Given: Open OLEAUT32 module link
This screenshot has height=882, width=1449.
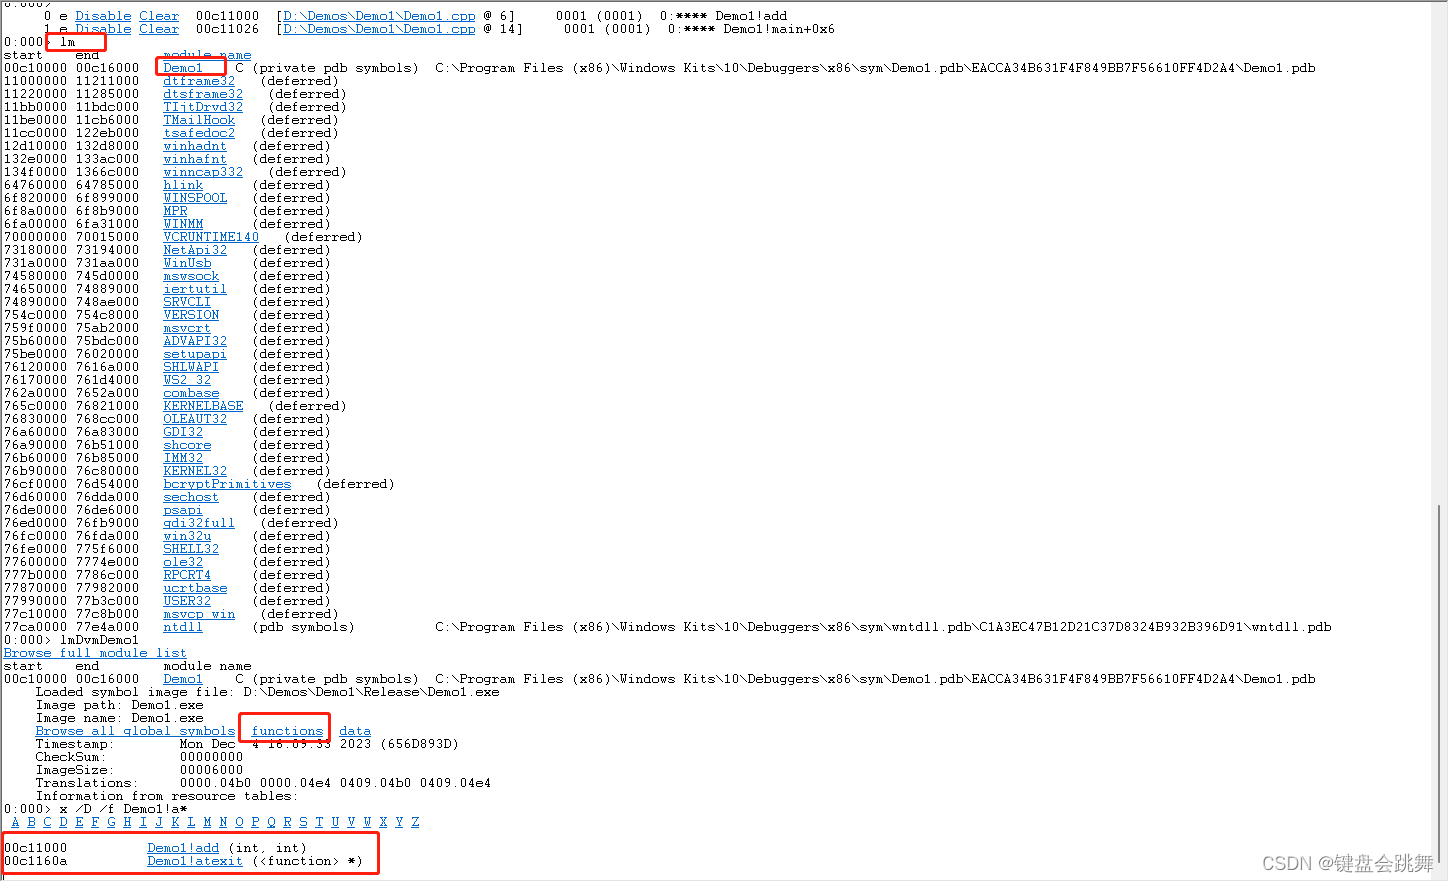Looking at the screenshot, I should click(x=195, y=419).
